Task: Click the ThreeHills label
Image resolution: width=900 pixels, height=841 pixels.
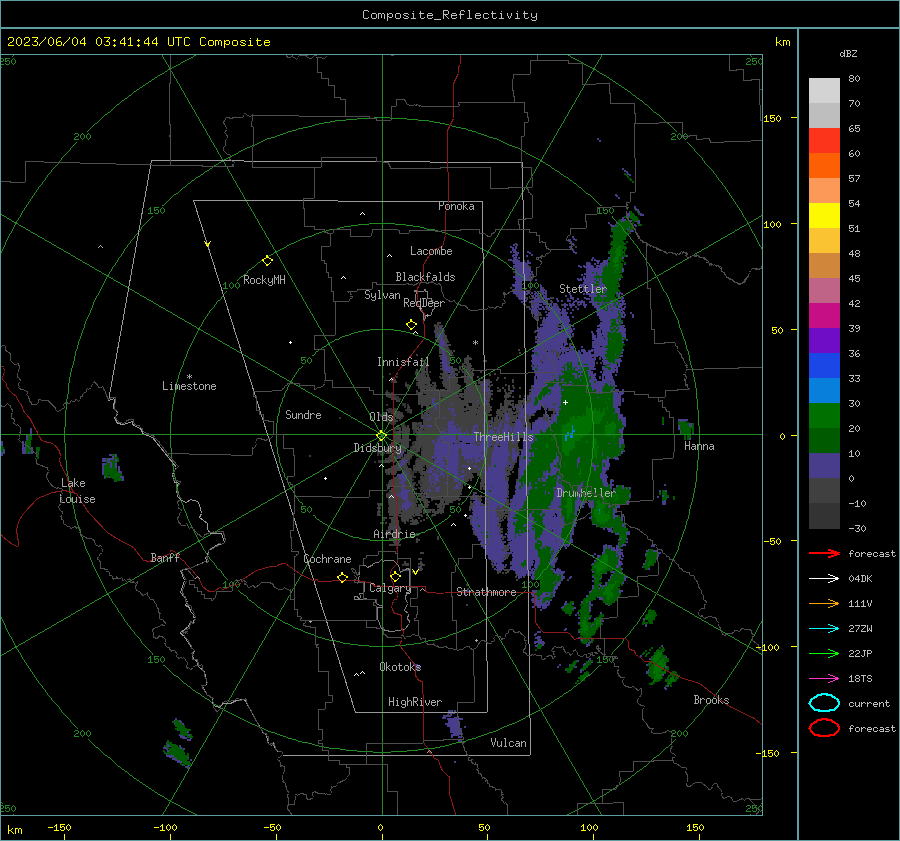Action: (503, 437)
